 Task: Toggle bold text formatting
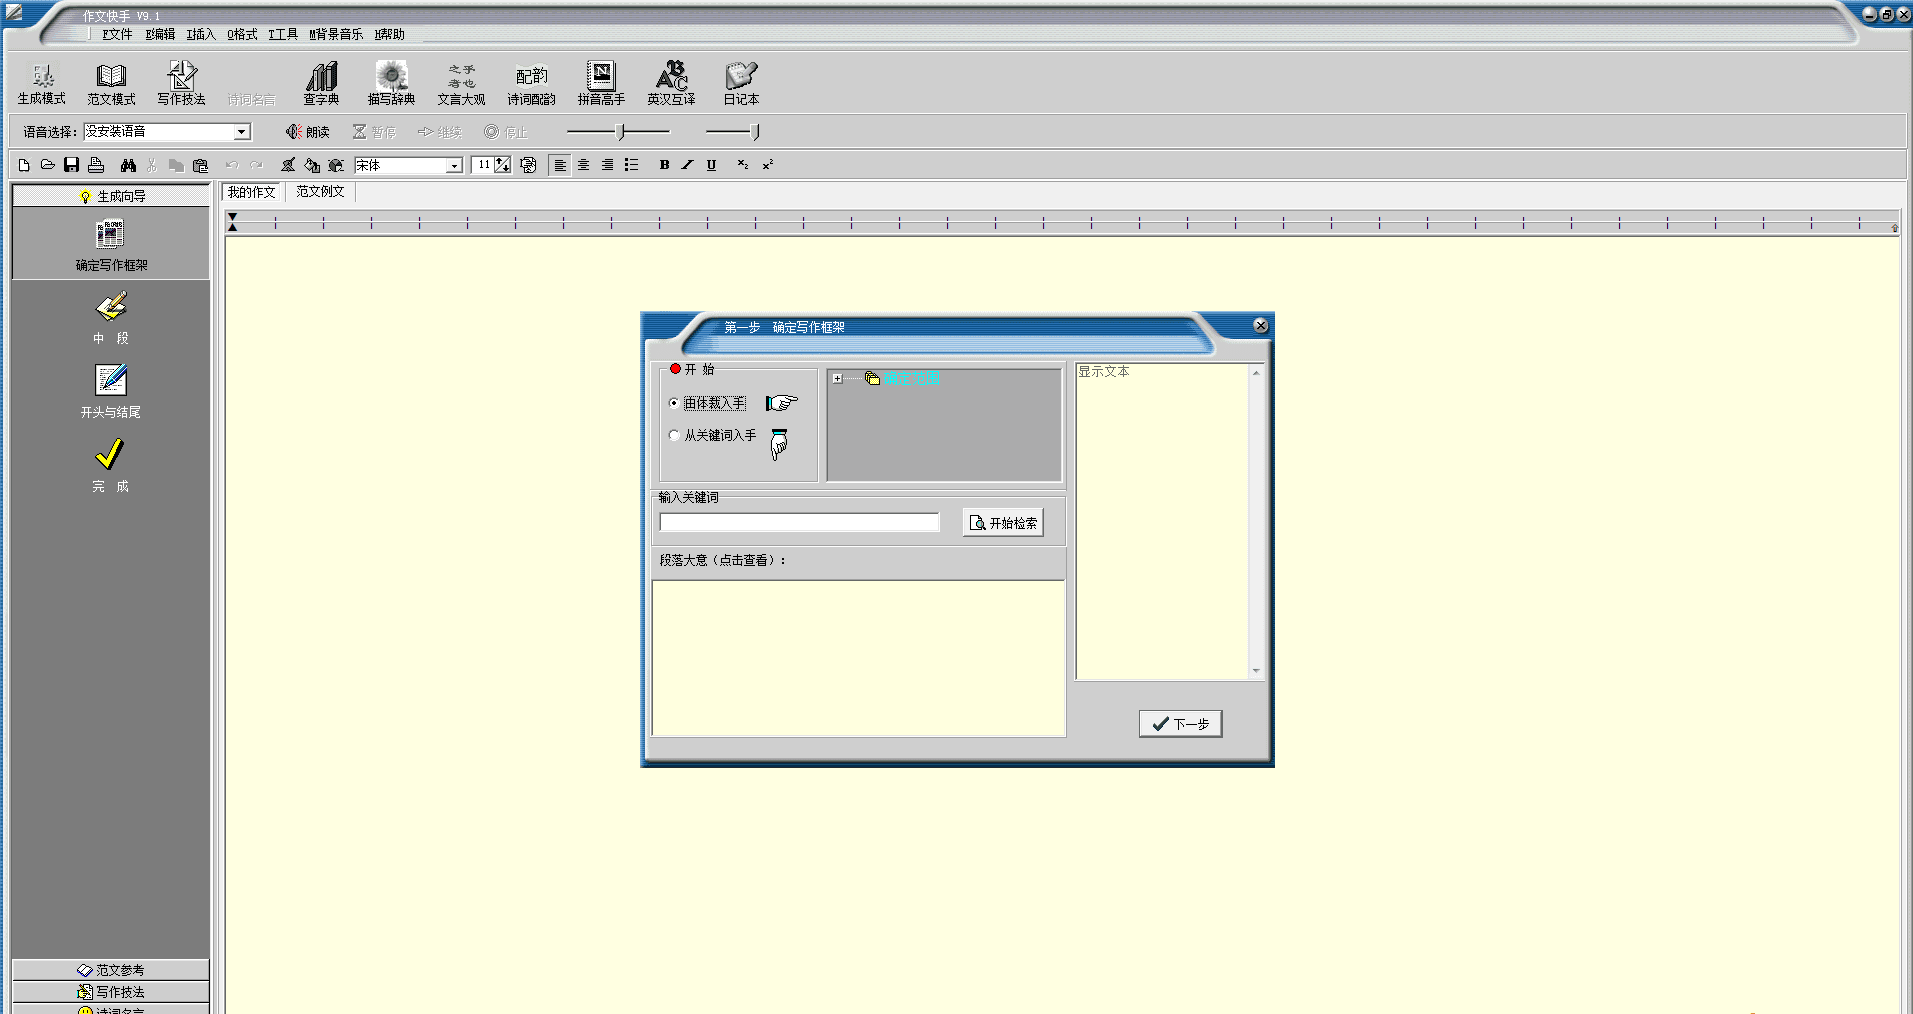pyautogui.click(x=664, y=165)
